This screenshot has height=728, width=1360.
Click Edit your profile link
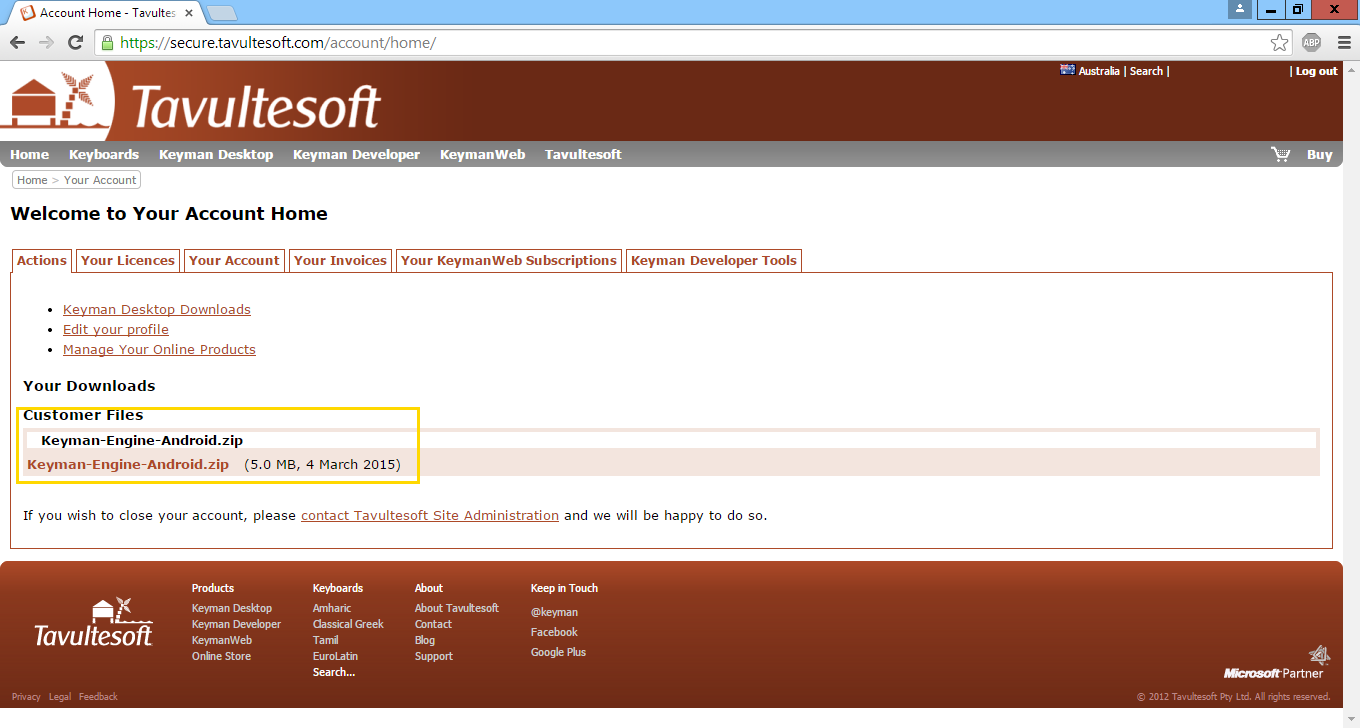click(x=116, y=329)
